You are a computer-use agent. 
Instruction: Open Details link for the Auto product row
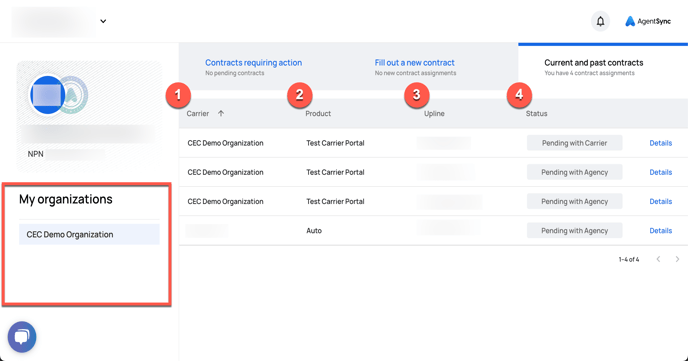click(x=661, y=231)
